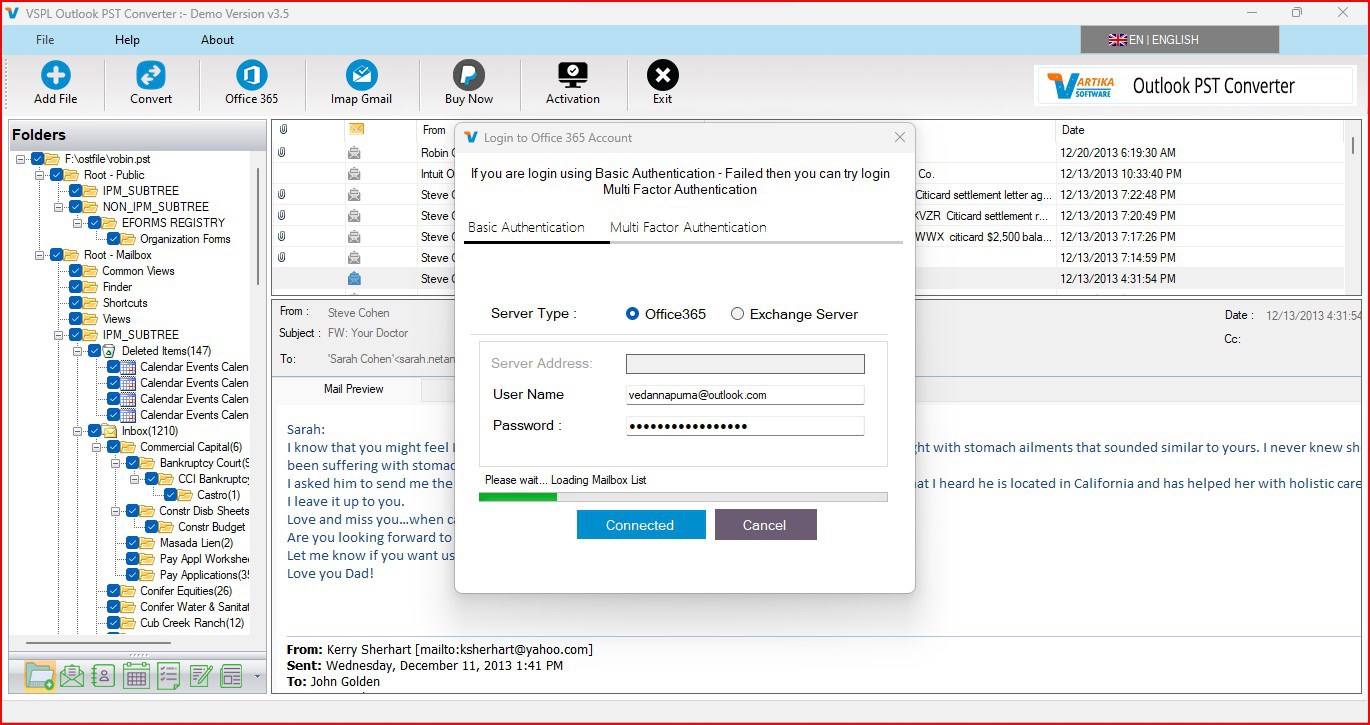Collapse the EFORMS REGISTRY node

pyautogui.click(x=79, y=223)
